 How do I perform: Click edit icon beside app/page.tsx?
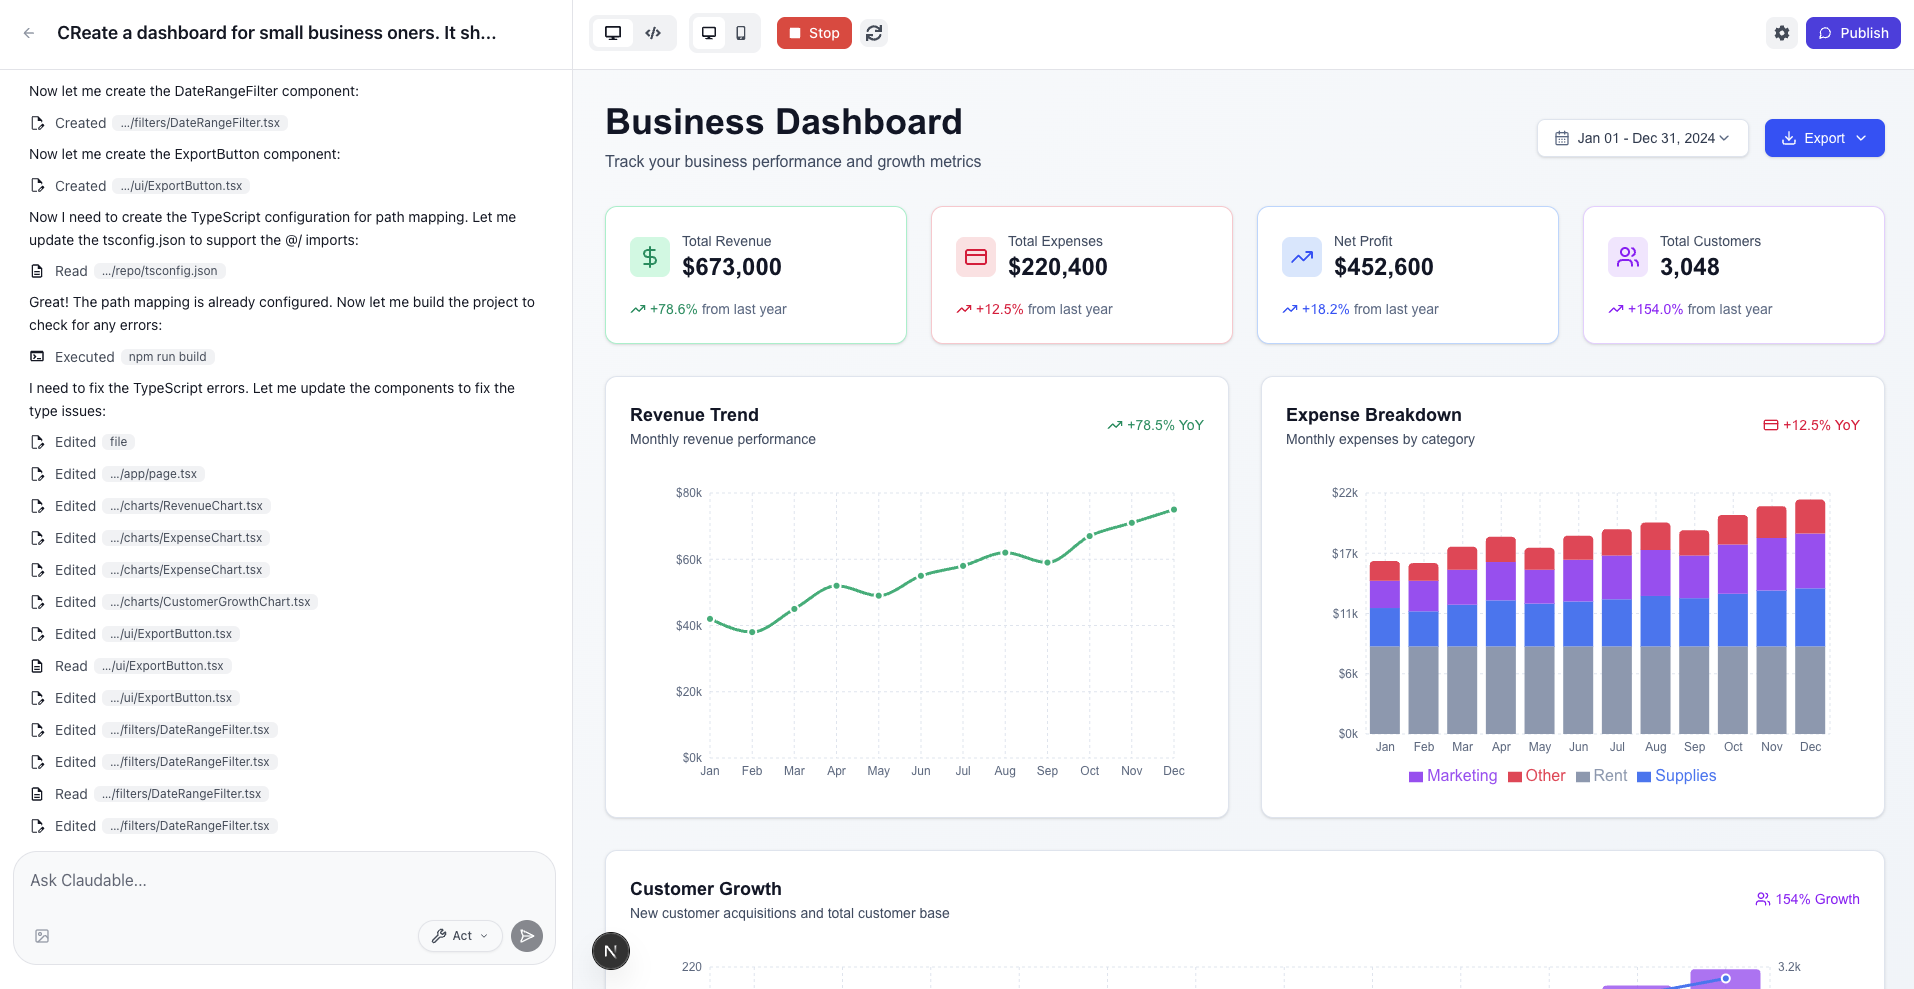(37, 474)
